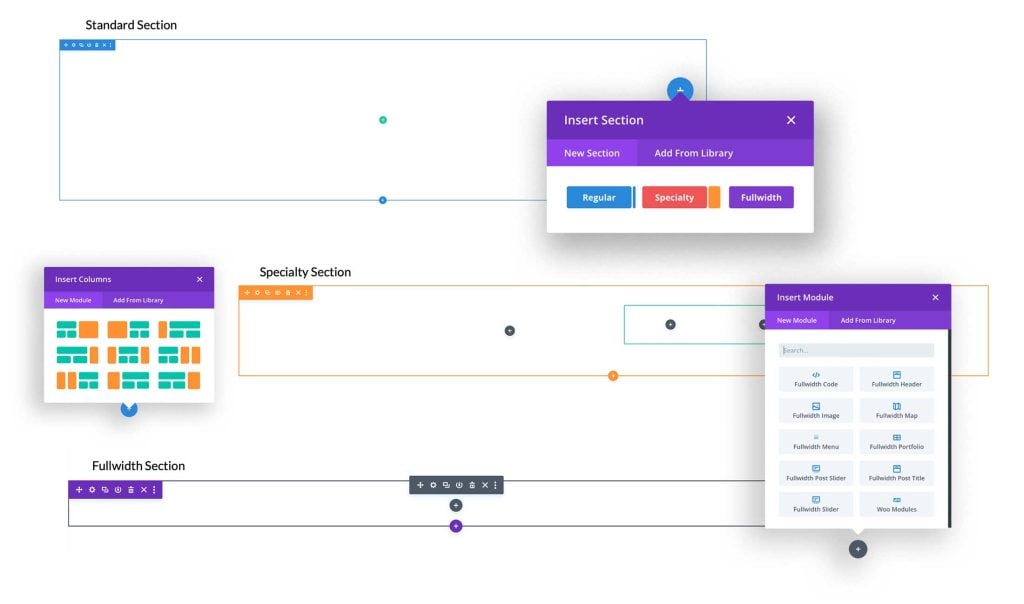Select the Fullwidth Map module

click(897, 410)
